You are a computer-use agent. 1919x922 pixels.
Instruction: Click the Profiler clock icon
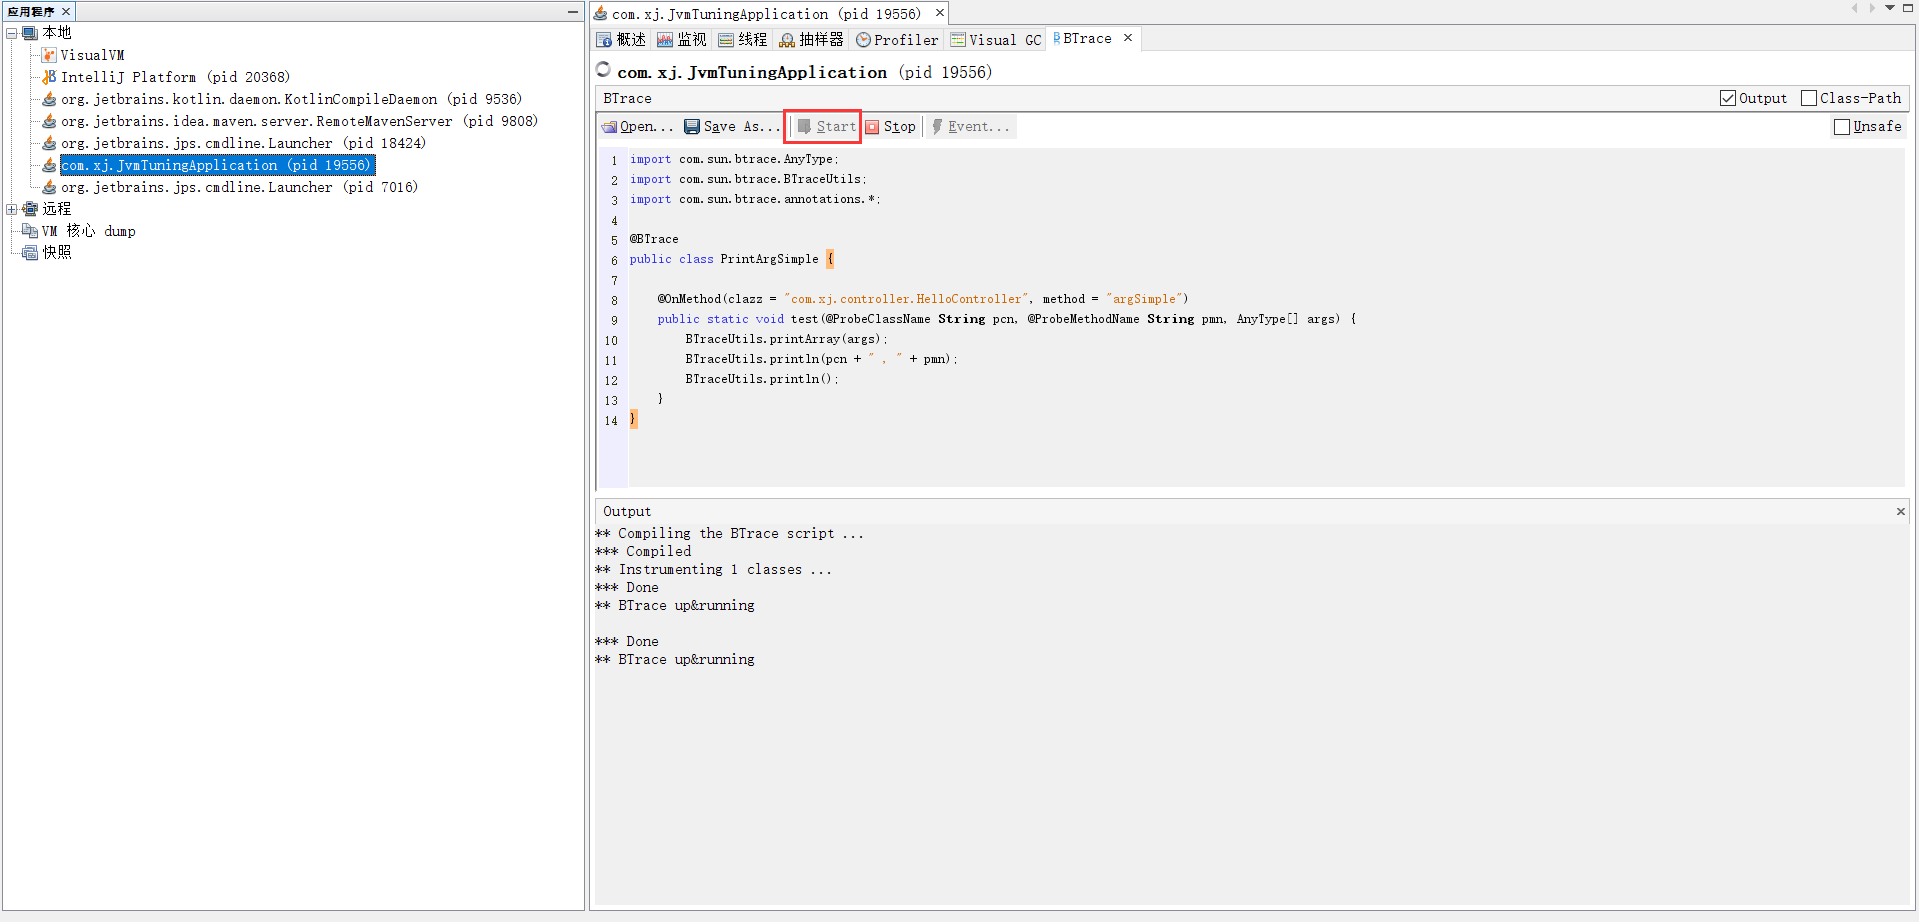[x=863, y=40]
